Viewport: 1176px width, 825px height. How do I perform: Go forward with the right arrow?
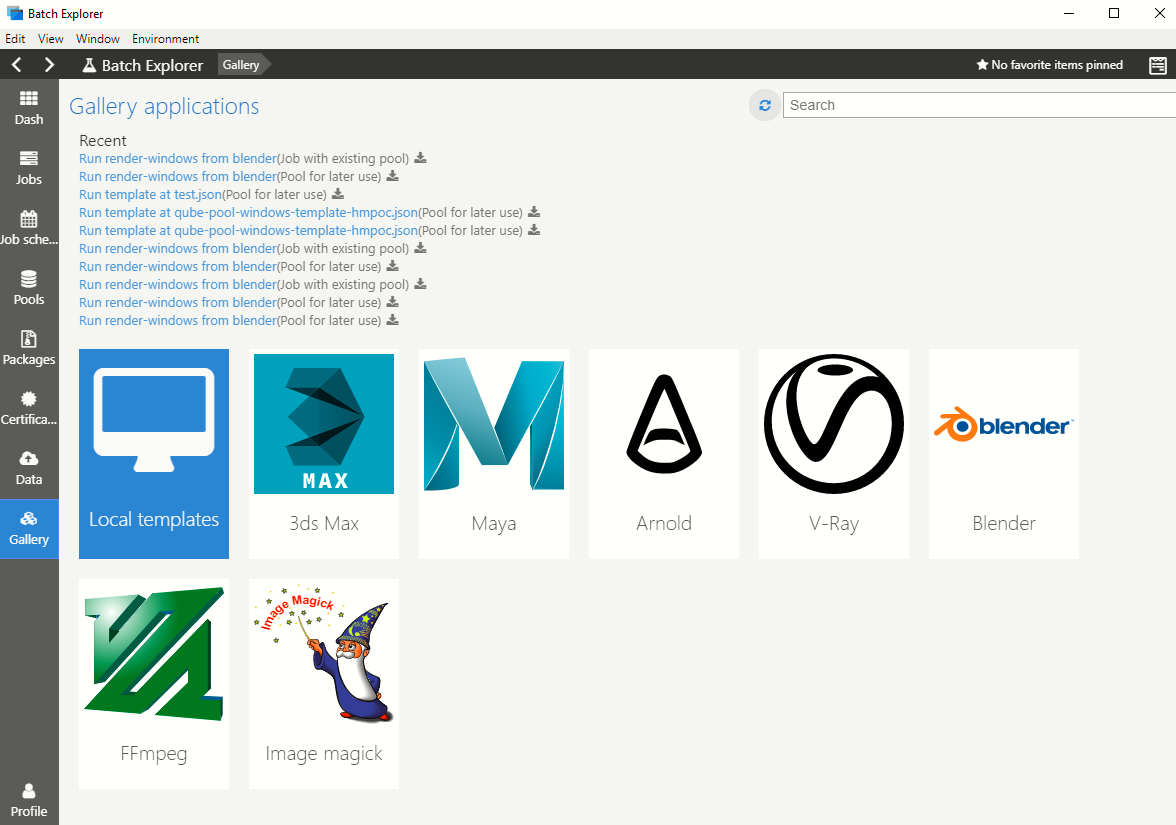(x=50, y=64)
